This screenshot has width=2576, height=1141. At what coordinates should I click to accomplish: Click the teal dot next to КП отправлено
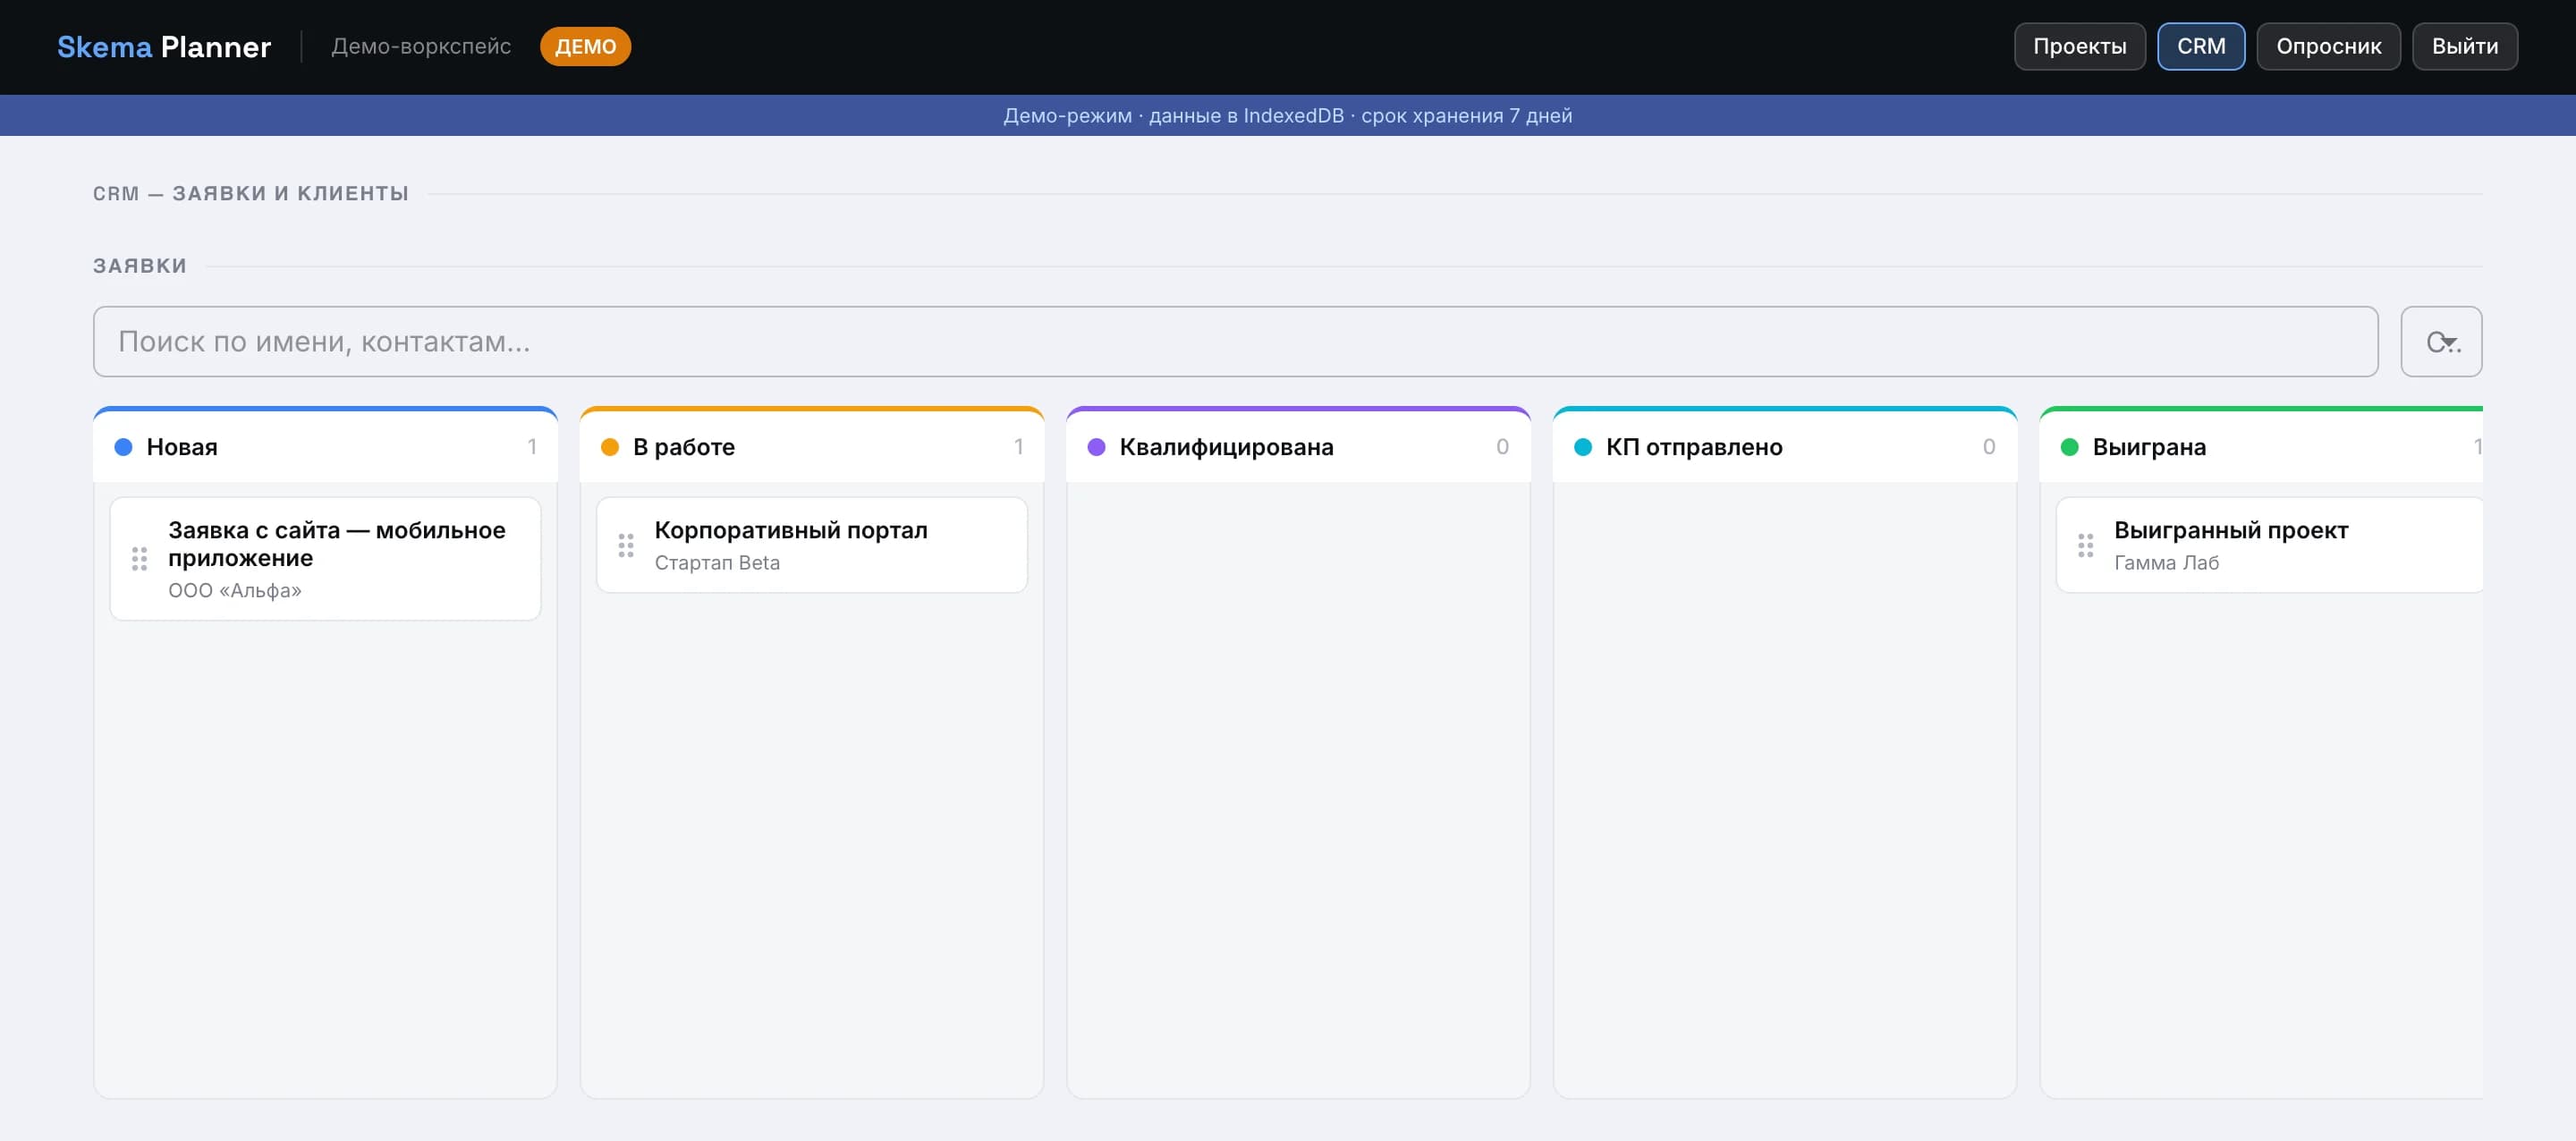[x=1583, y=447]
